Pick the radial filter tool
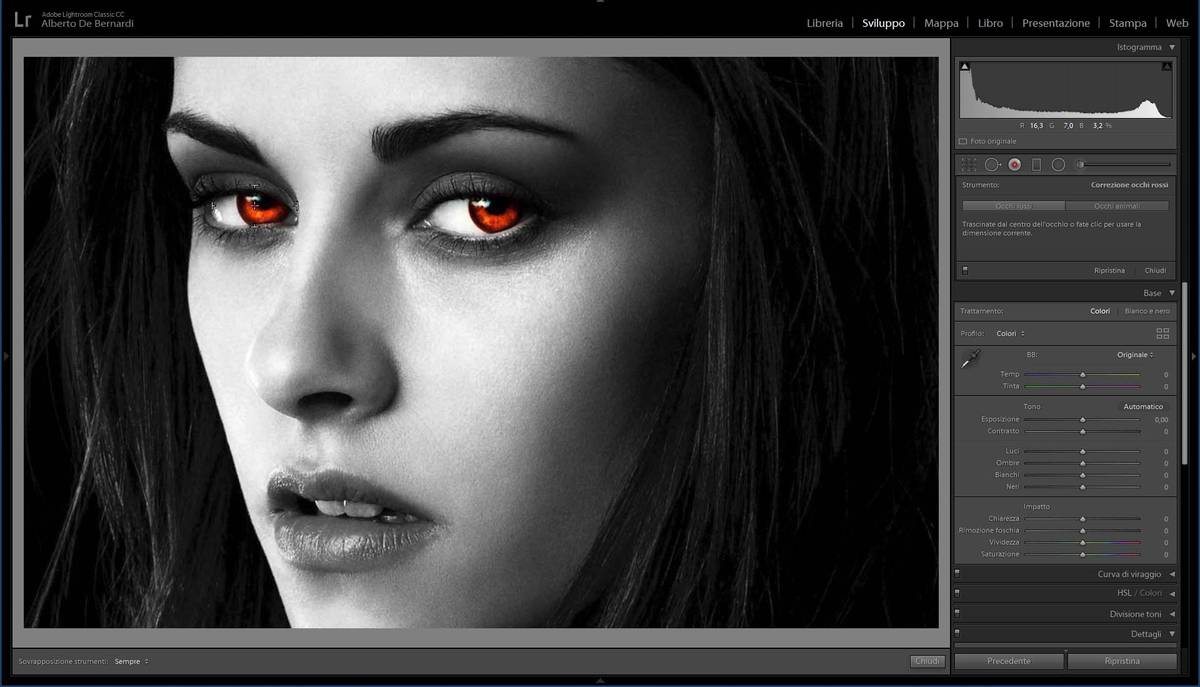This screenshot has height=687, width=1200. [1058, 164]
